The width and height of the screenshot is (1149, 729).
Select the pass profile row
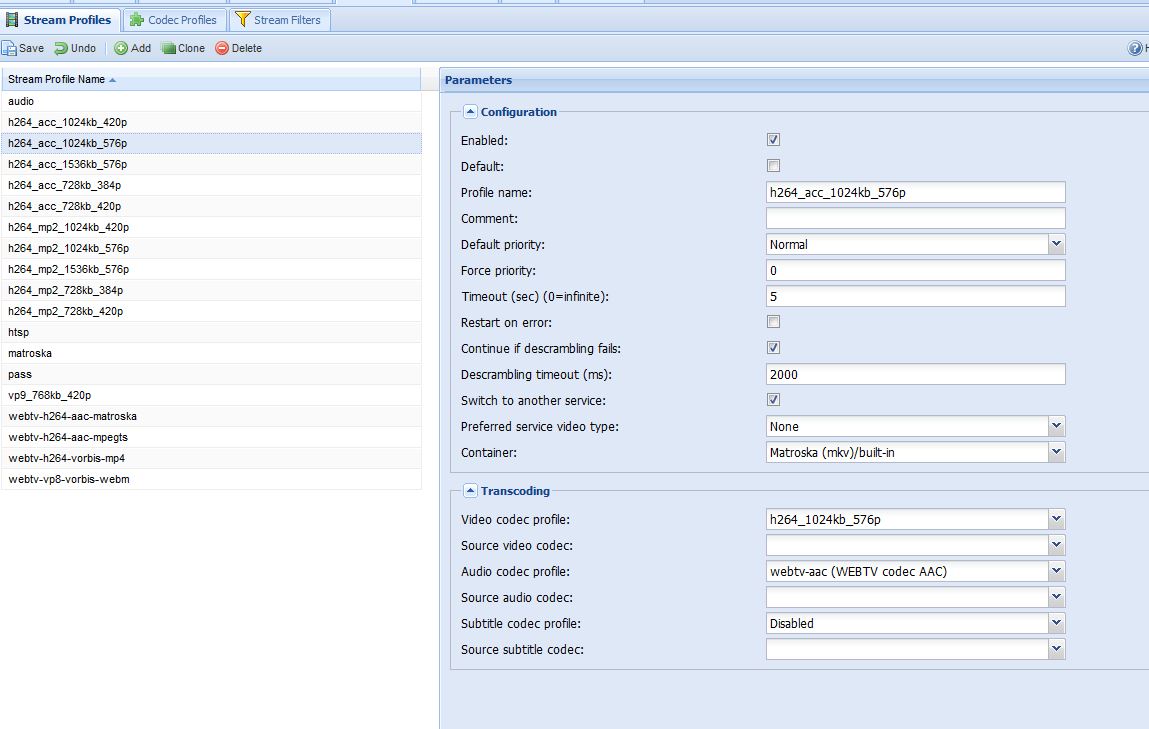coord(211,374)
